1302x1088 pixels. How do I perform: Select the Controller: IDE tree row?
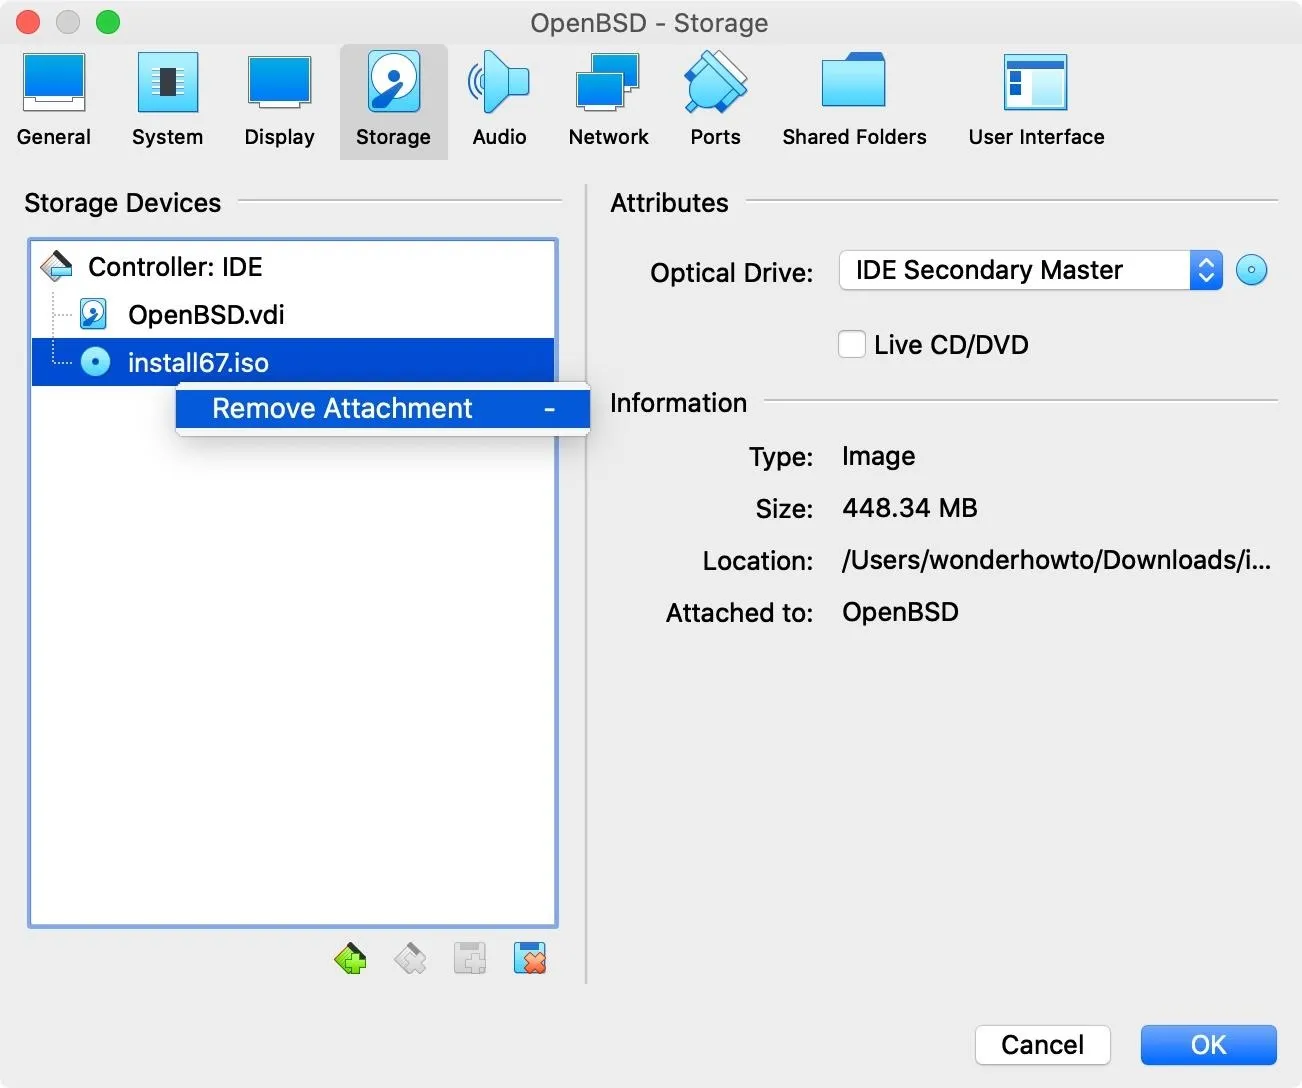[293, 267]
